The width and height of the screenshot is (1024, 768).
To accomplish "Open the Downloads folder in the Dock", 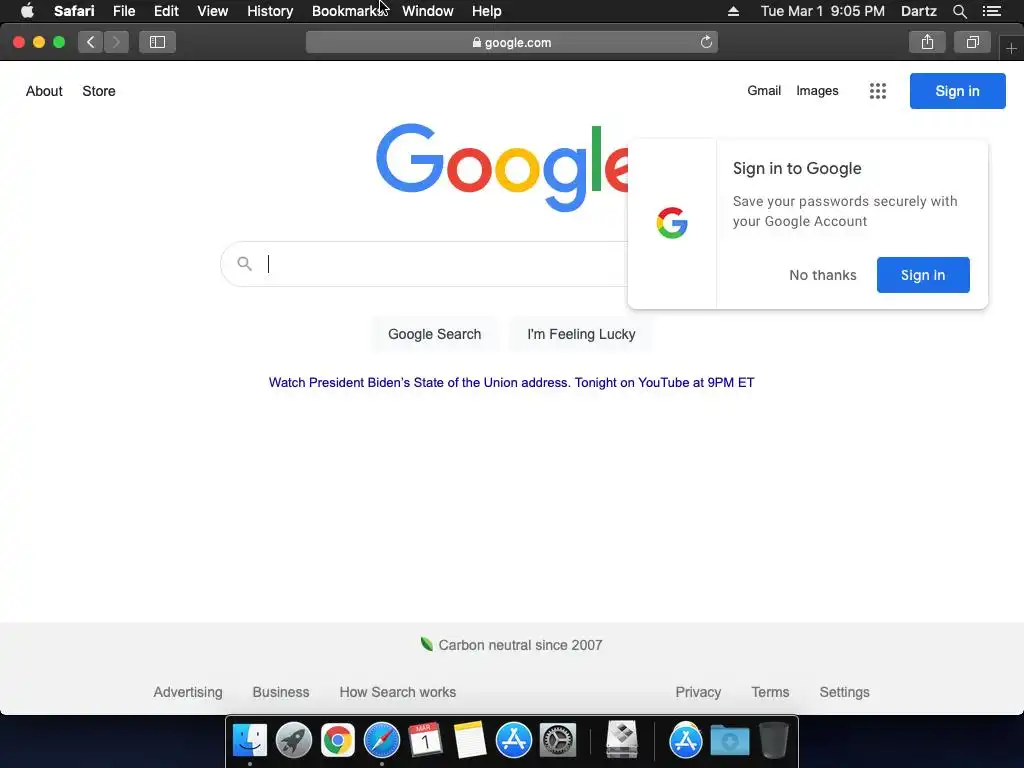I will click(729, 741).
